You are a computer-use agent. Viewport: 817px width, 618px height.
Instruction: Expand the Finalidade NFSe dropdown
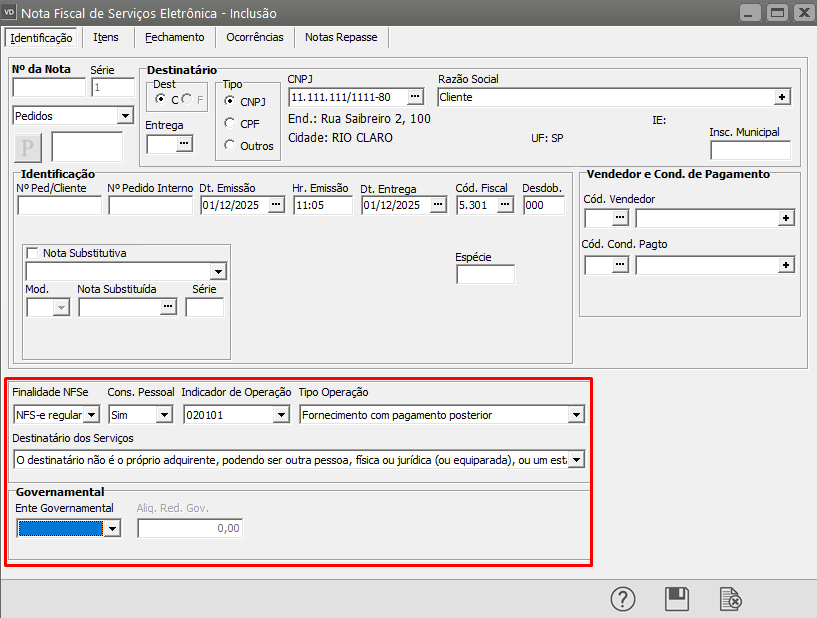click(92, 414)
